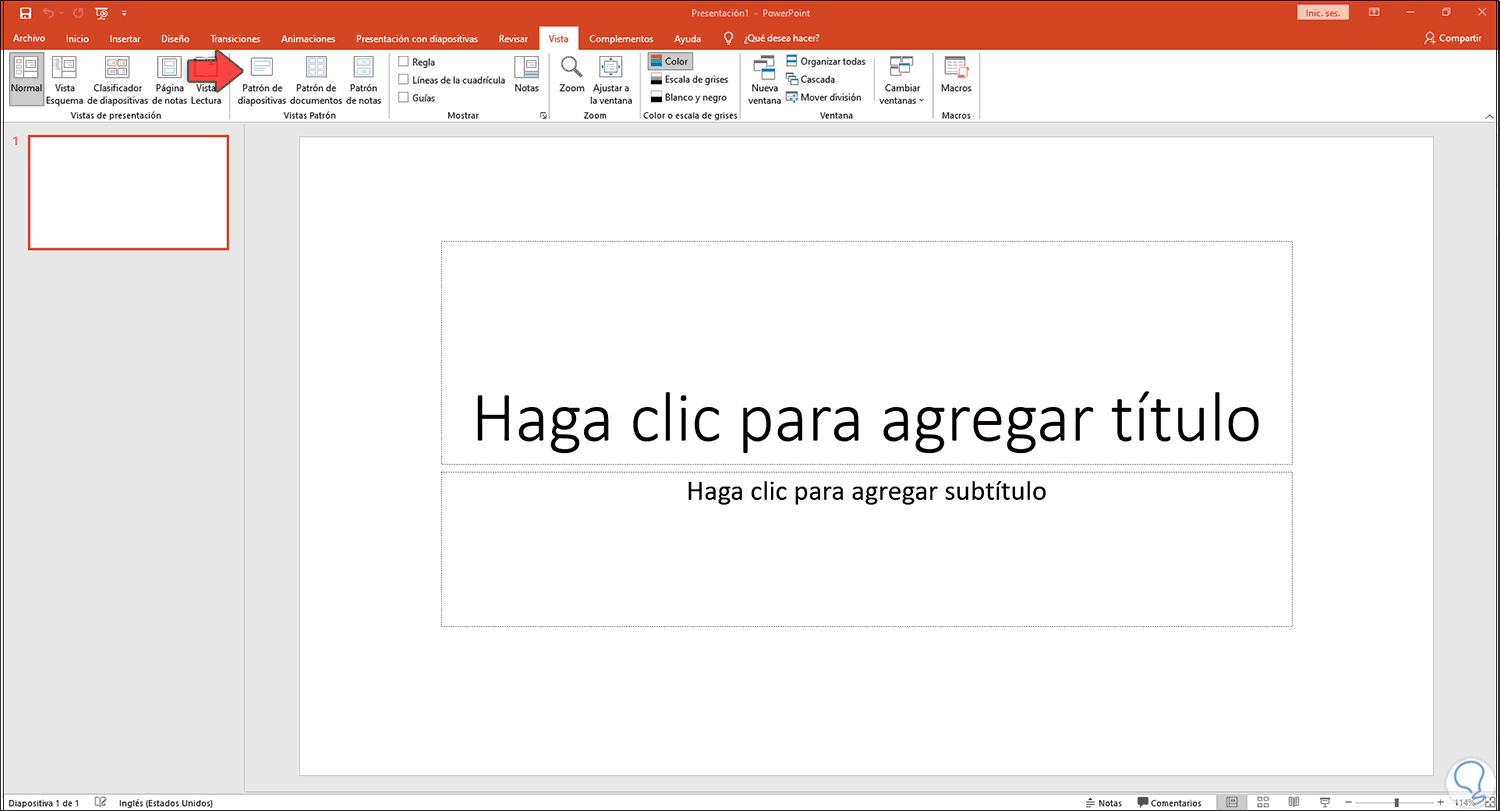Toggle Notas in the status bar
Image resolution: width=1500 pixels, height=811 pixels.
click(1103, 803)
